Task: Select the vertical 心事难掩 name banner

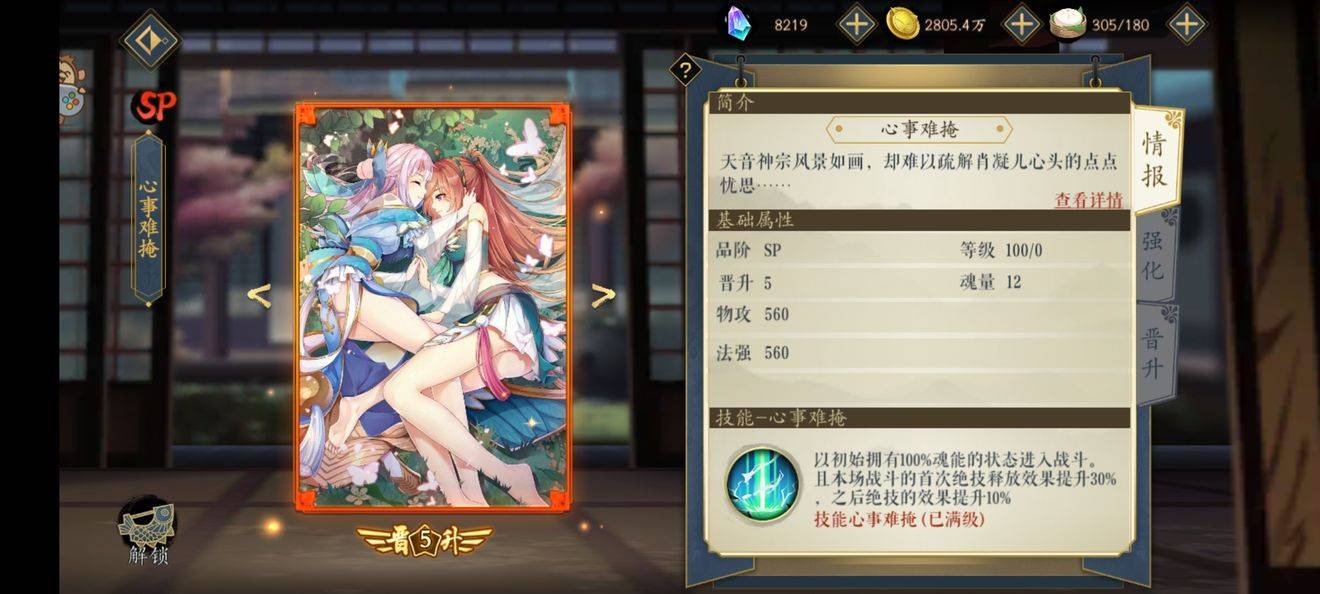Action: click(149, 218)
